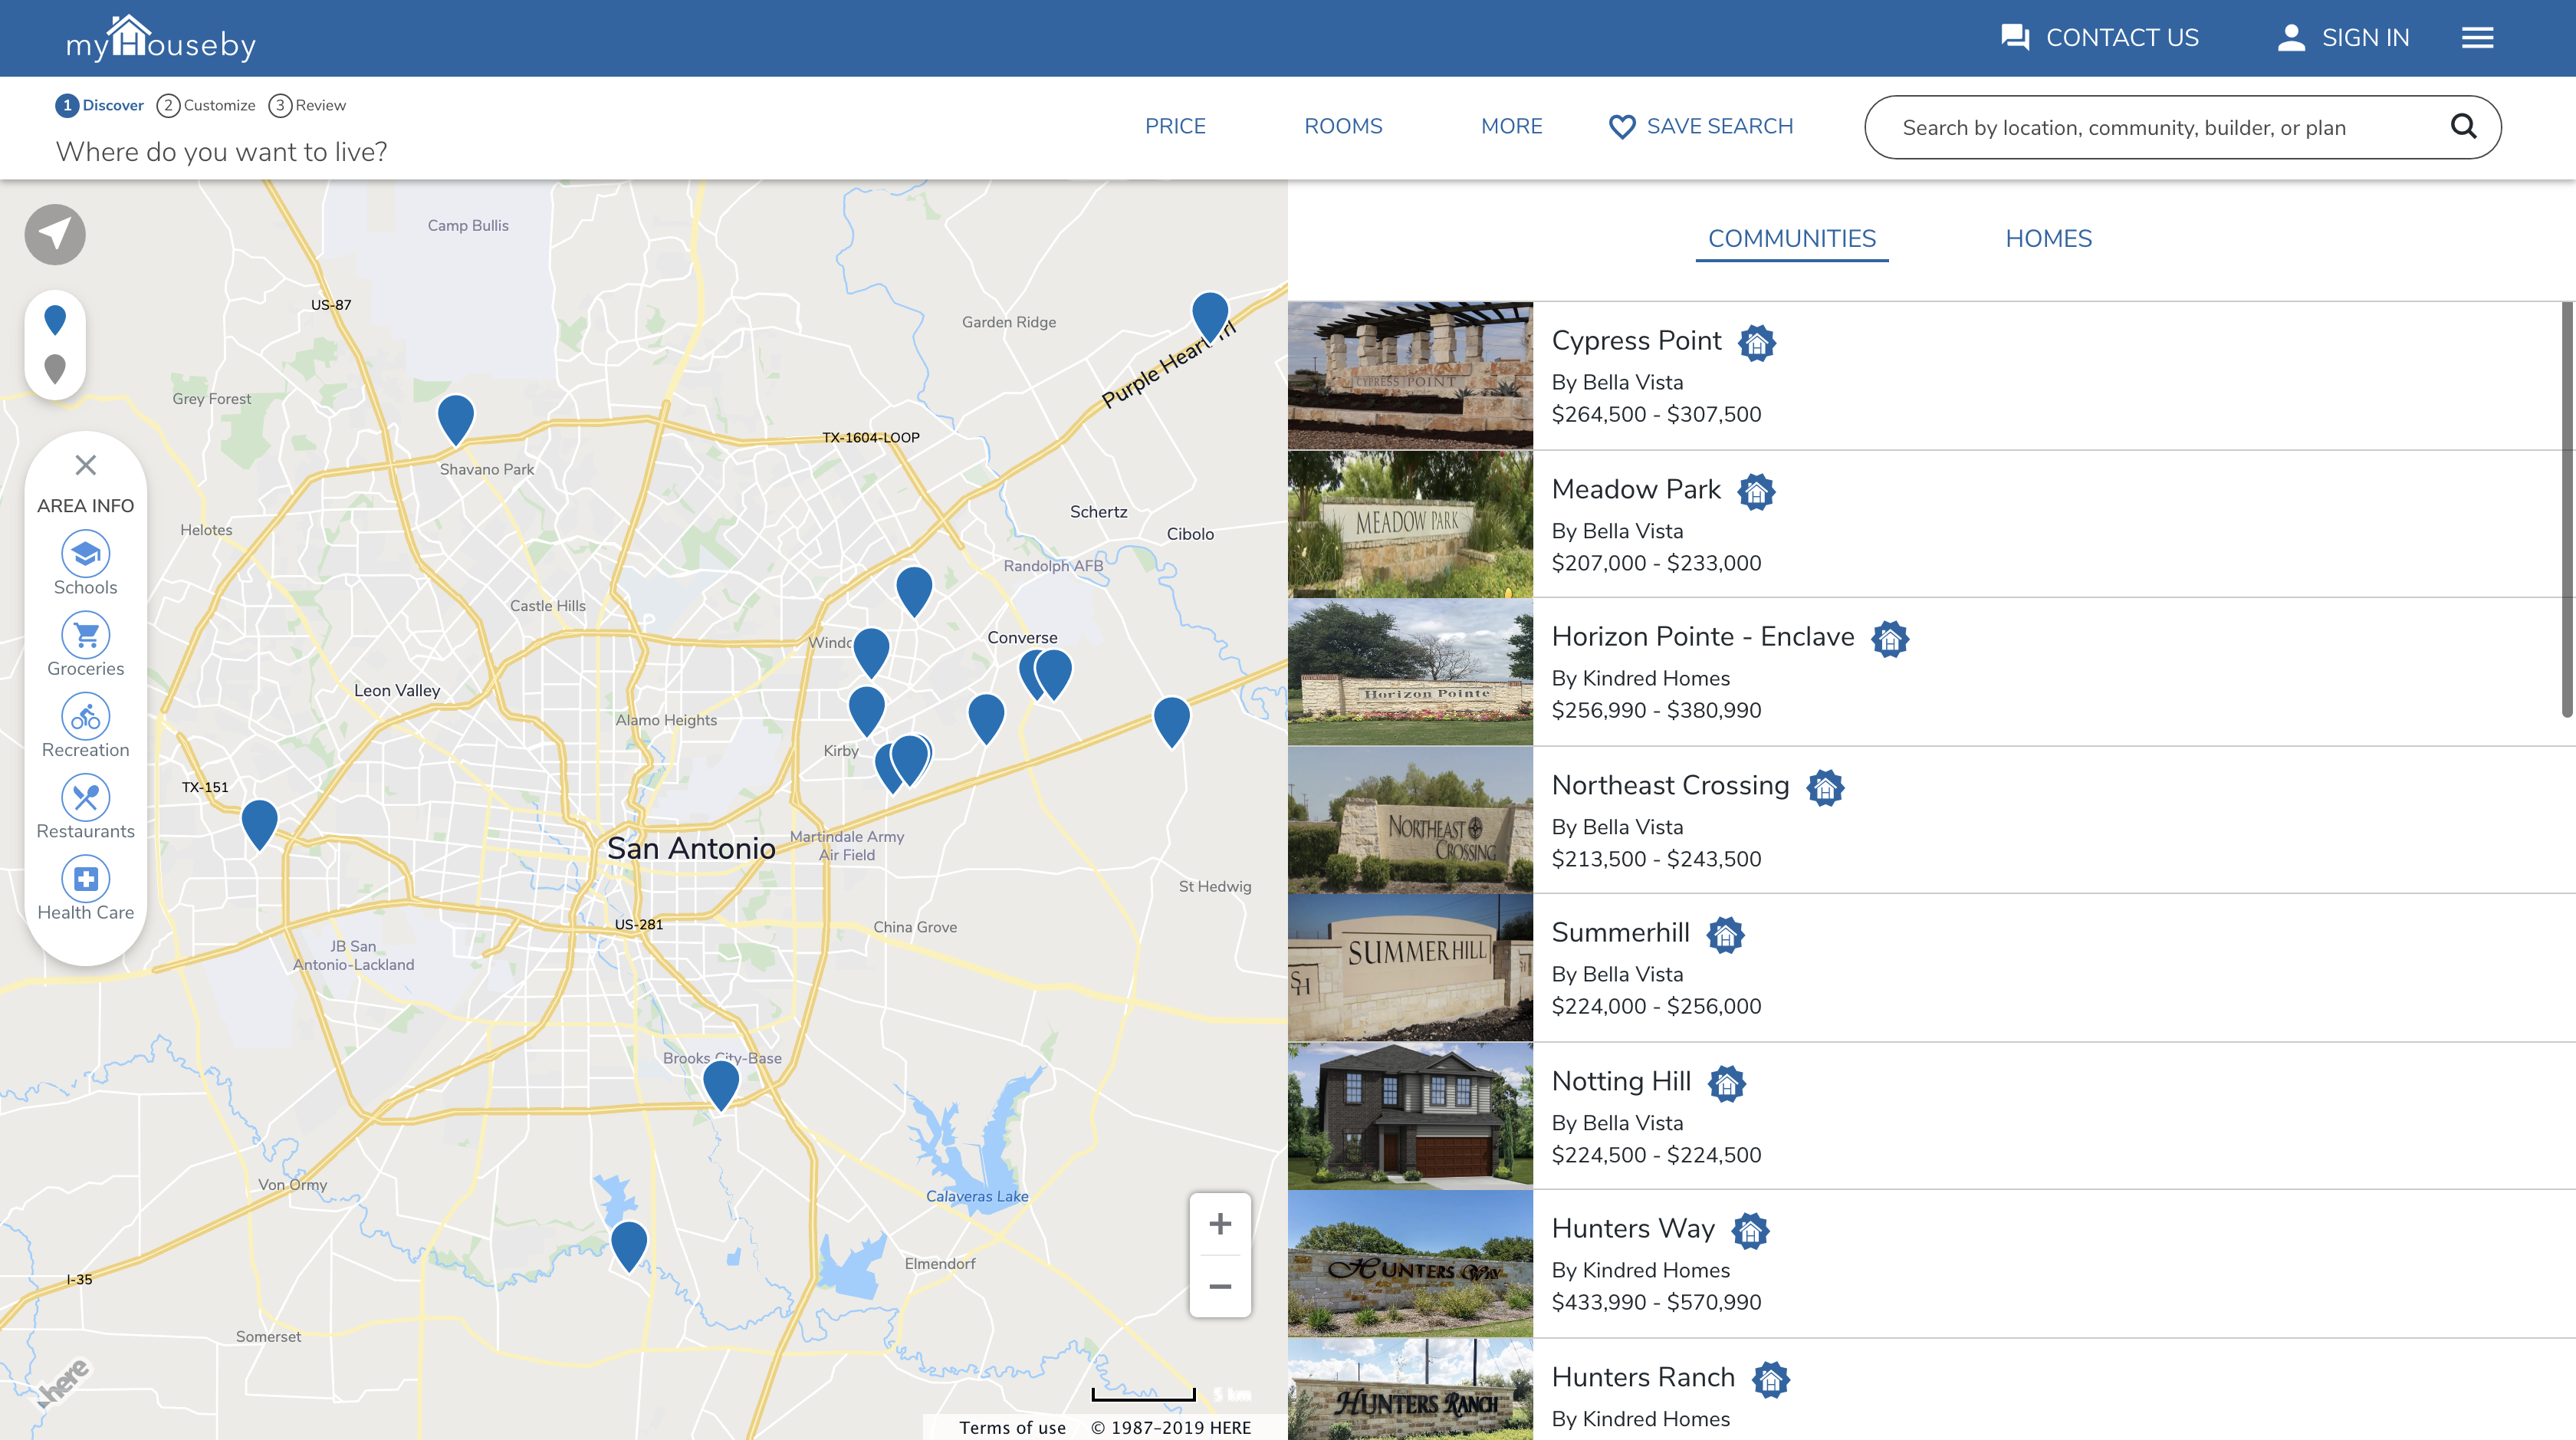Click the search magnifier icon
The image size is (2576, 1440).
pos(2463,127)
